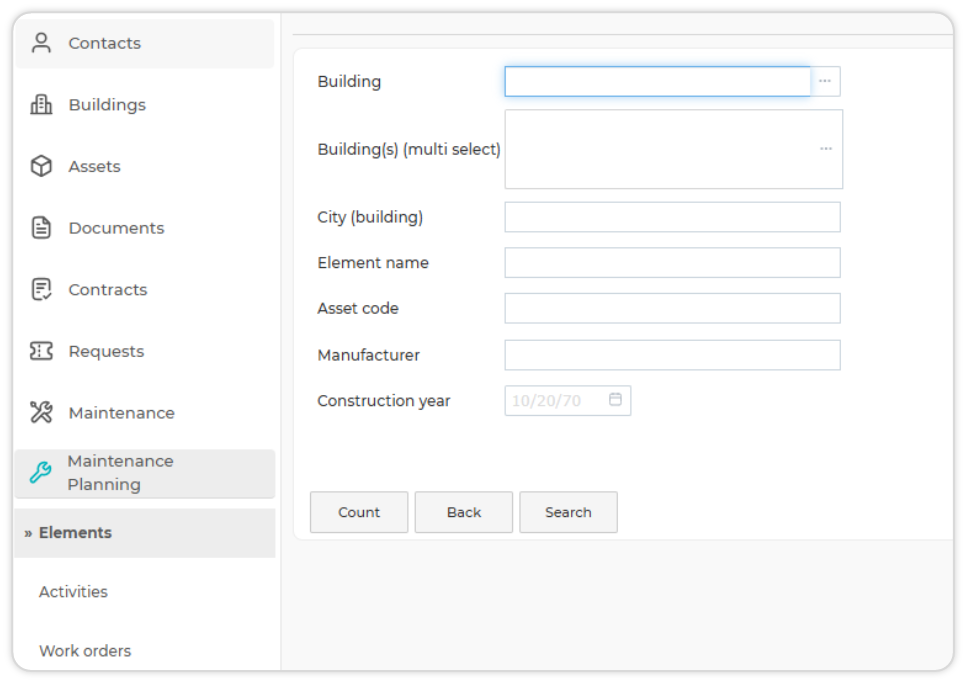This screenshot has height=683, width=966.
Task: Click the Asset code input field
Action: (672, 308)
